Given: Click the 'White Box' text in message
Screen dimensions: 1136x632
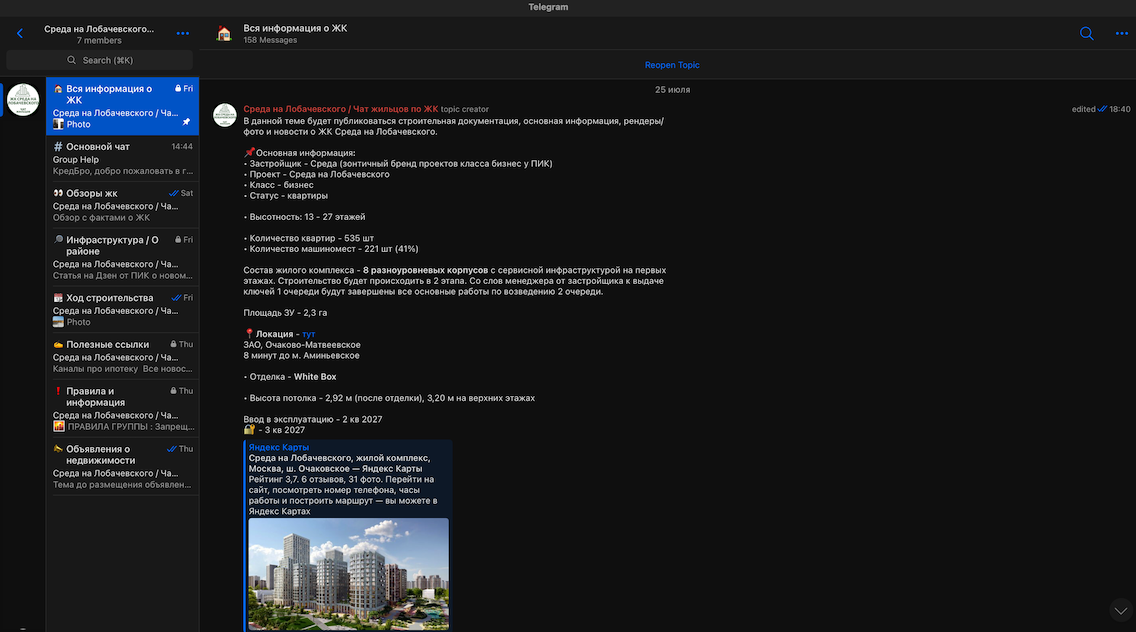Looking at the screenshot, I should tap(314, 377).
